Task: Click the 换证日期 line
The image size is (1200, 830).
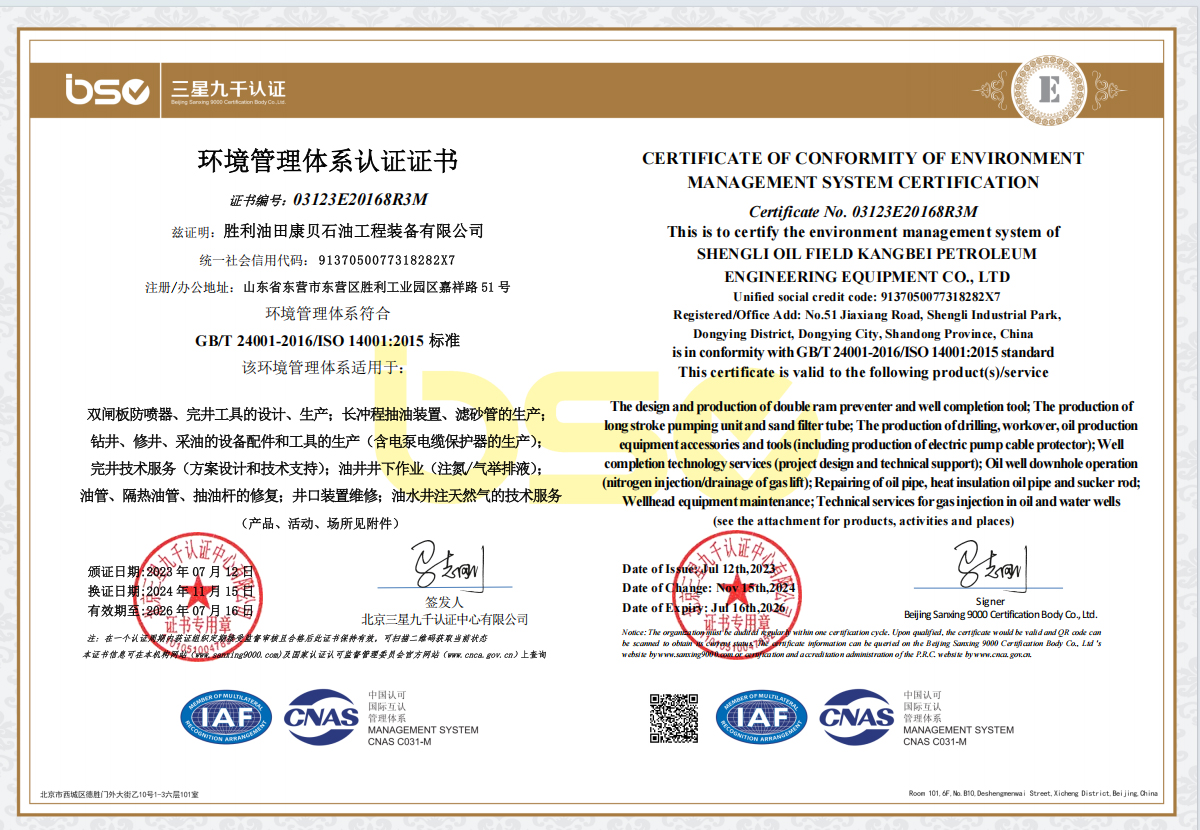Action: click(171, 591)
